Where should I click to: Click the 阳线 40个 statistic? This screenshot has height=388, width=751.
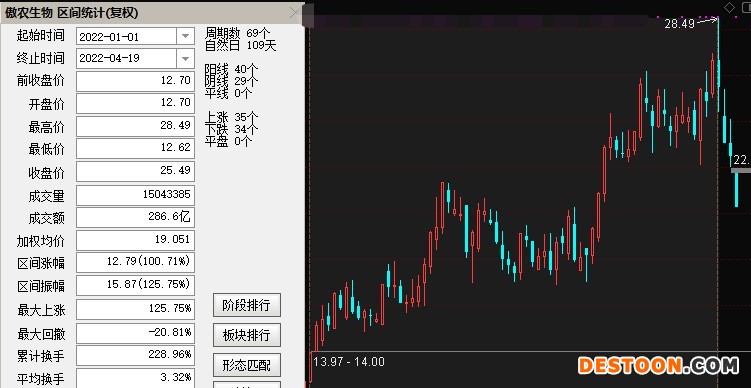tap(231, 70)
